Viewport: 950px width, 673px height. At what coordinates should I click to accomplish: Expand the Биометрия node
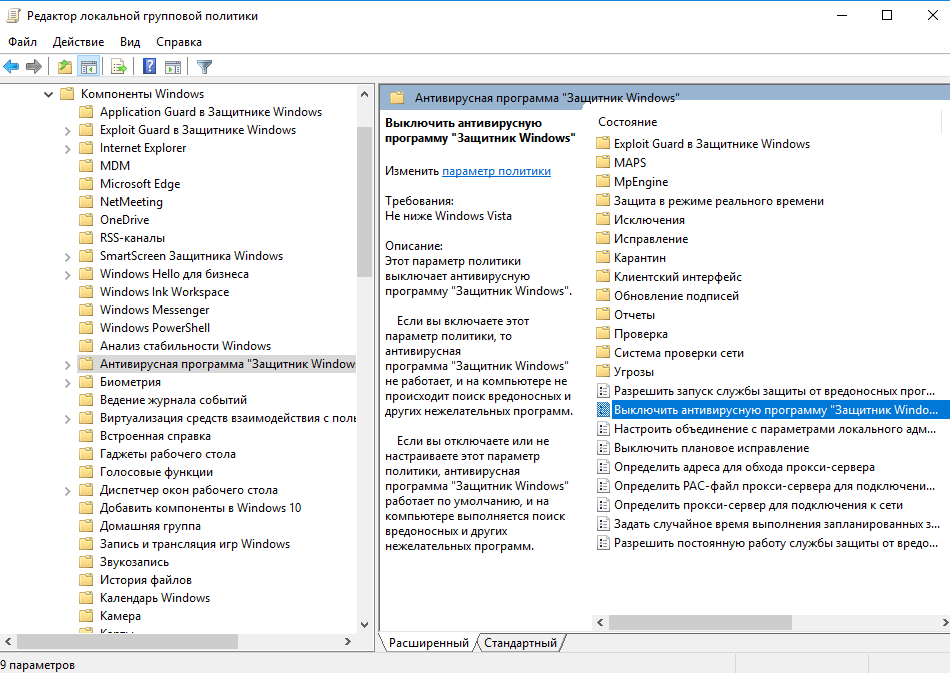point(67,382)
